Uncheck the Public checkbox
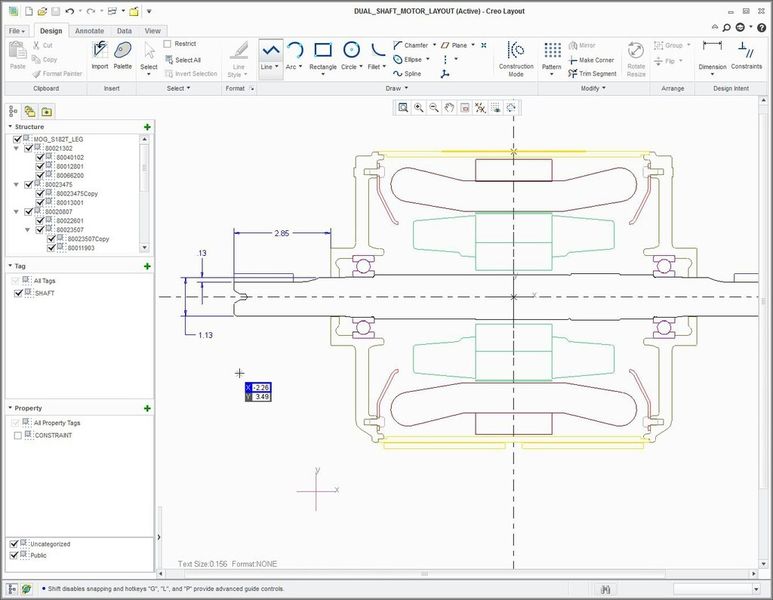 coord(14,555)
